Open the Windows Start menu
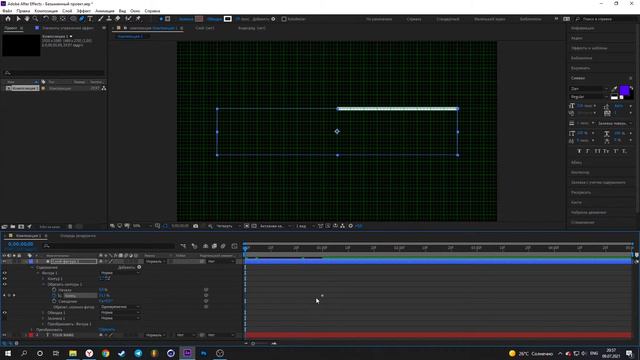This screenshot has width=640, height=360. (8, 353)
